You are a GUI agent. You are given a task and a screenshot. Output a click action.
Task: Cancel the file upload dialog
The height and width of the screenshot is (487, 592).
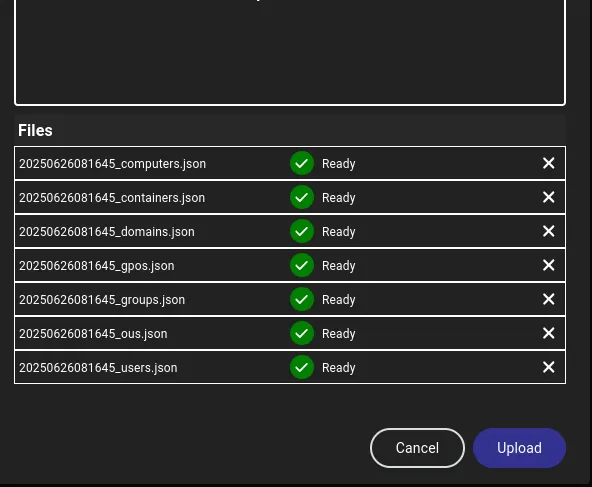pyautogui.click(x=417, y=448)
